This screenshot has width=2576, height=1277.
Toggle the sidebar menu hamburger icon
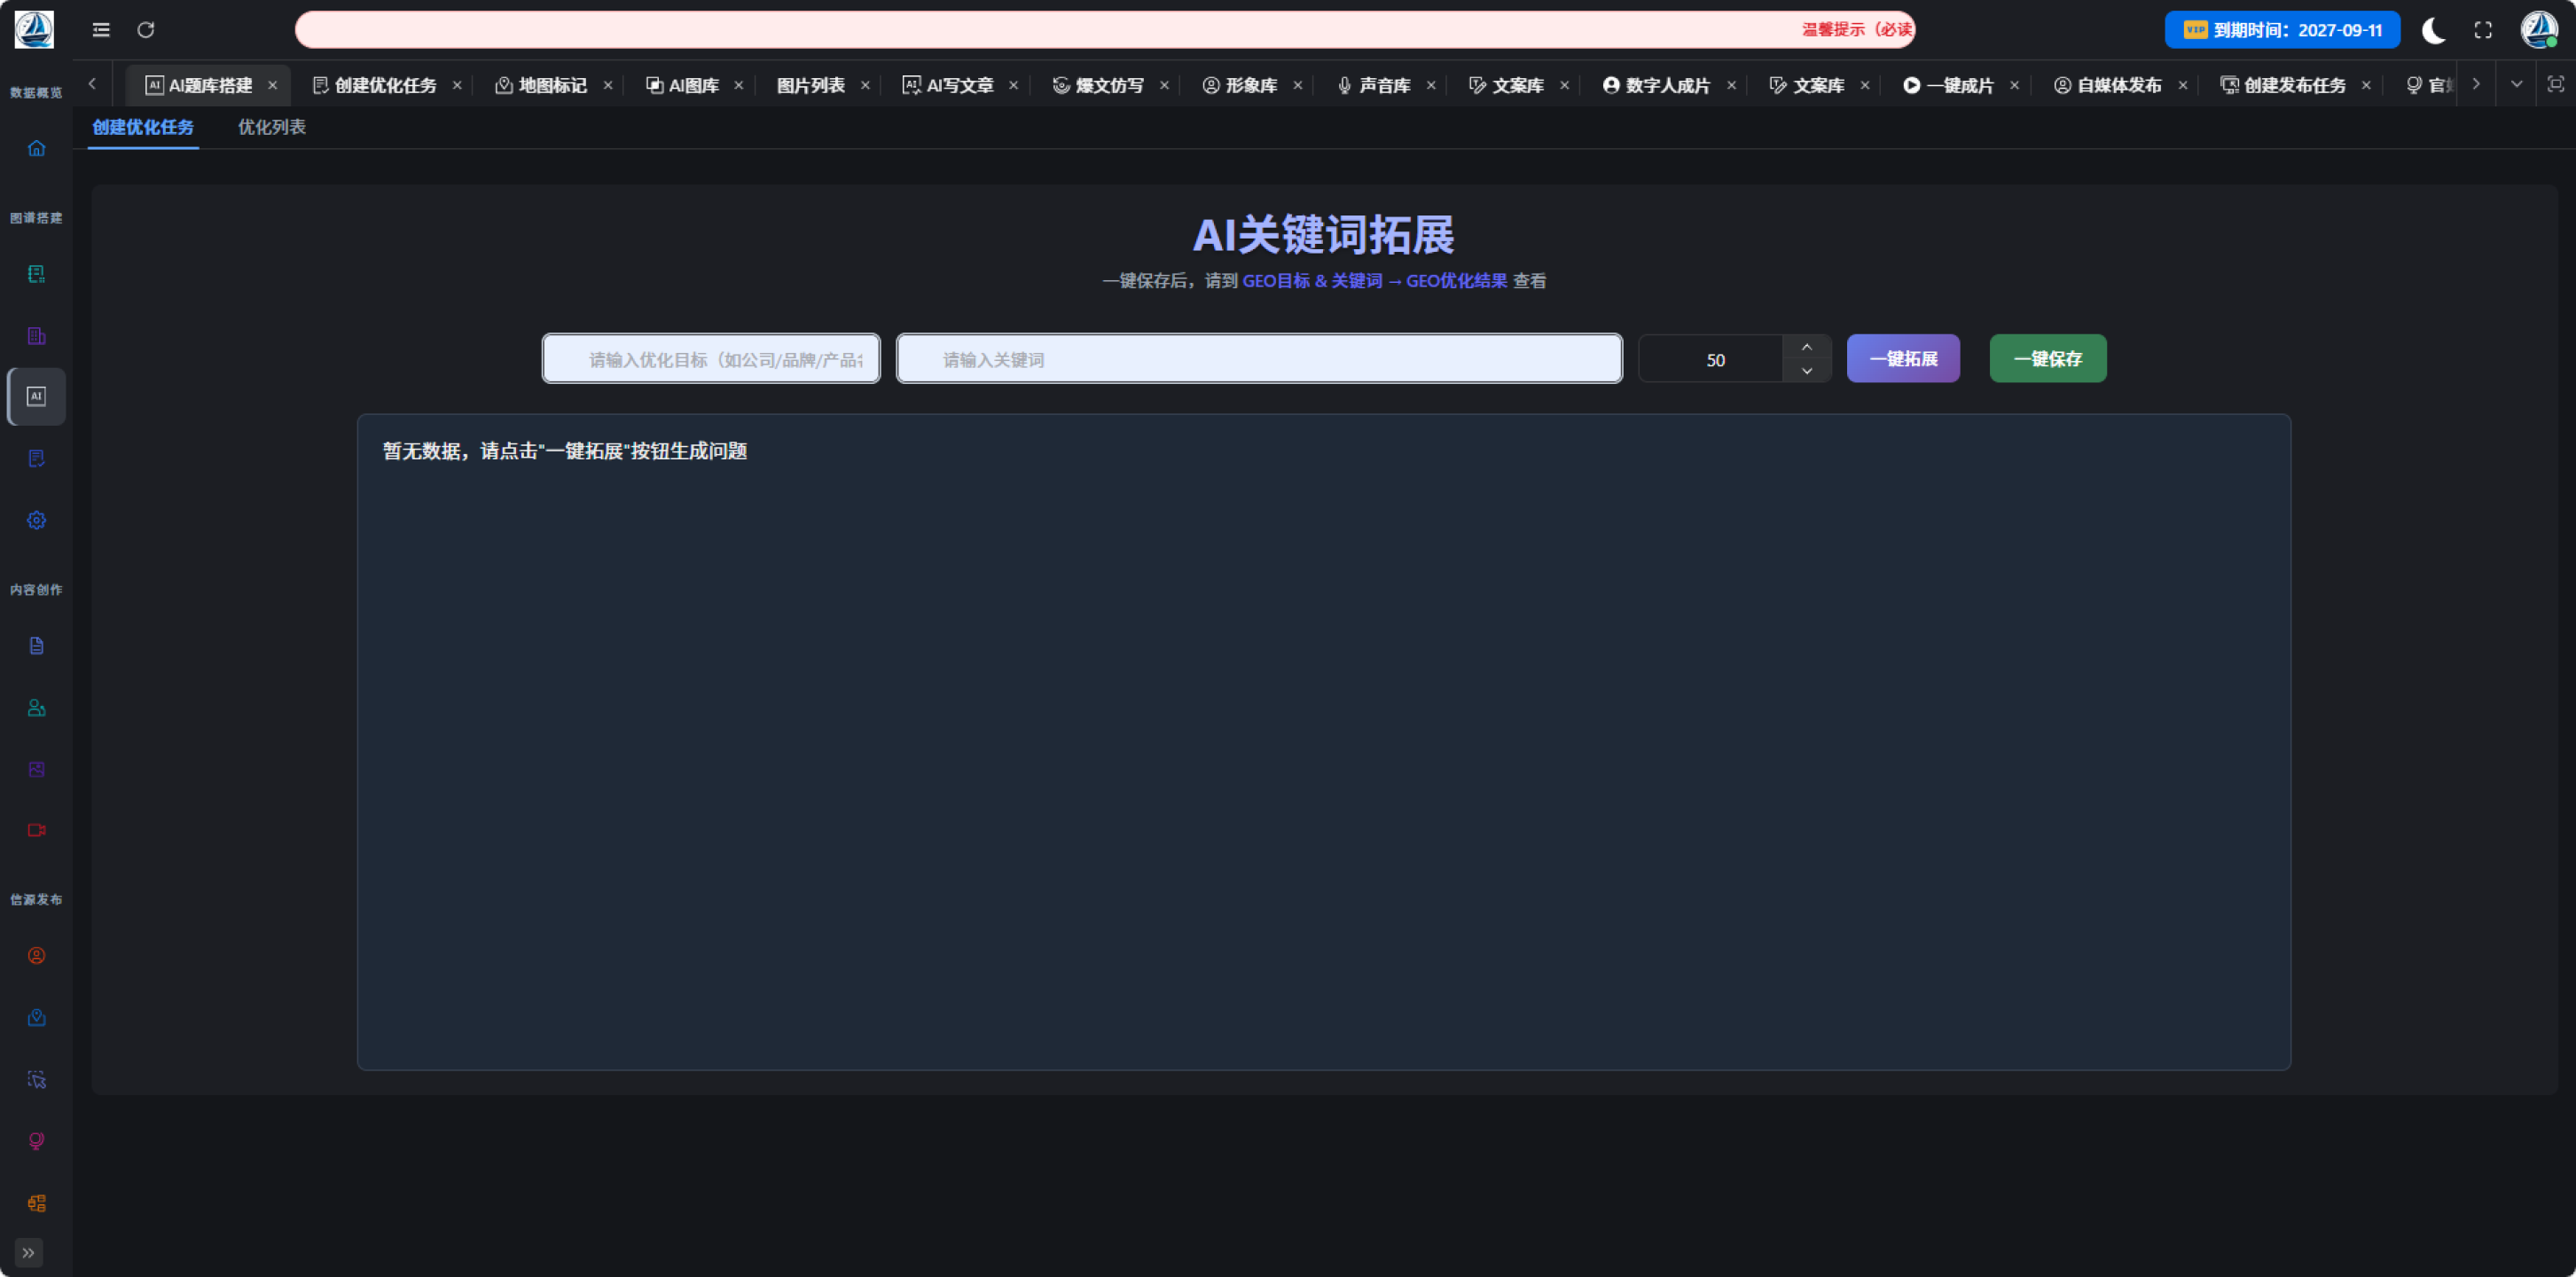(x=101, y=30)
